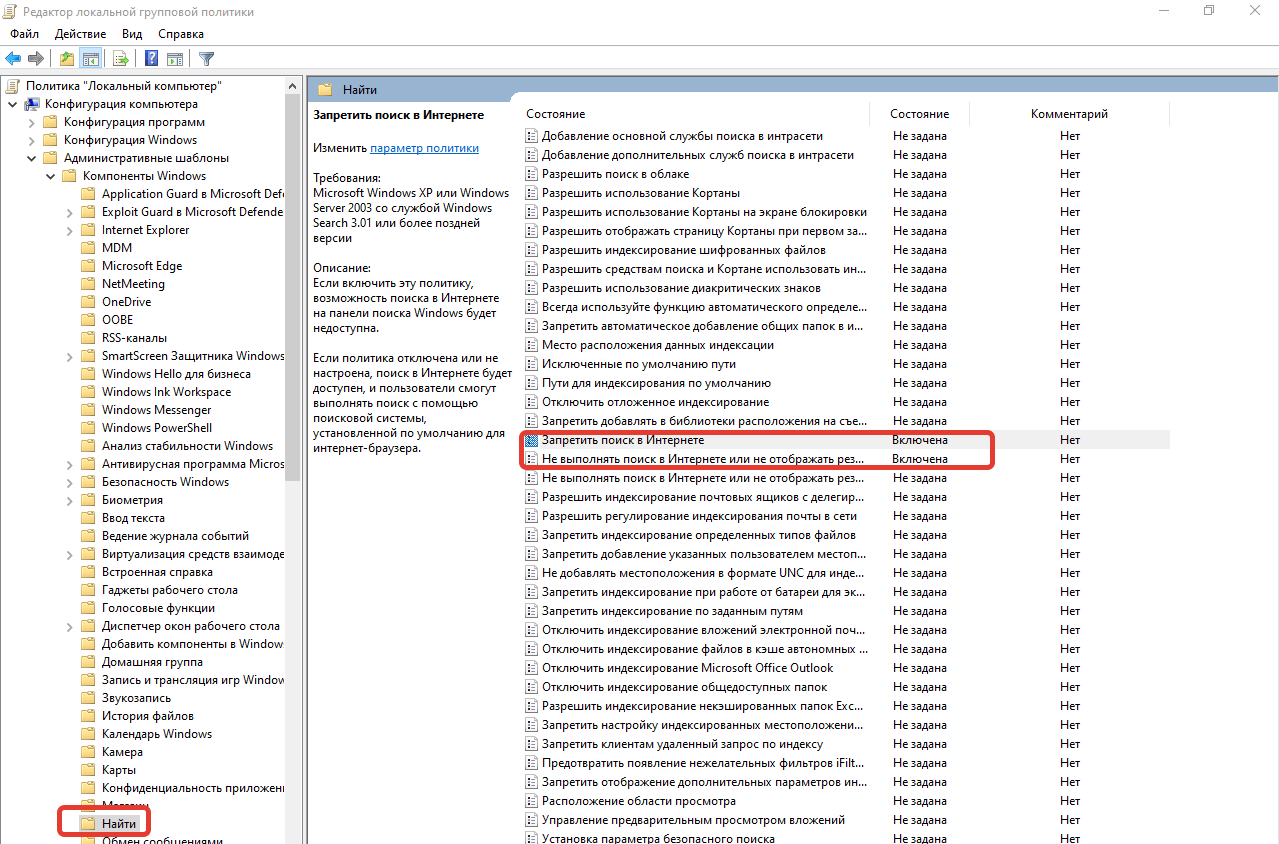The image size is (1279, 844).
Task: Toggle the action pane toolbar icon
Action: [x=175, y=59]
